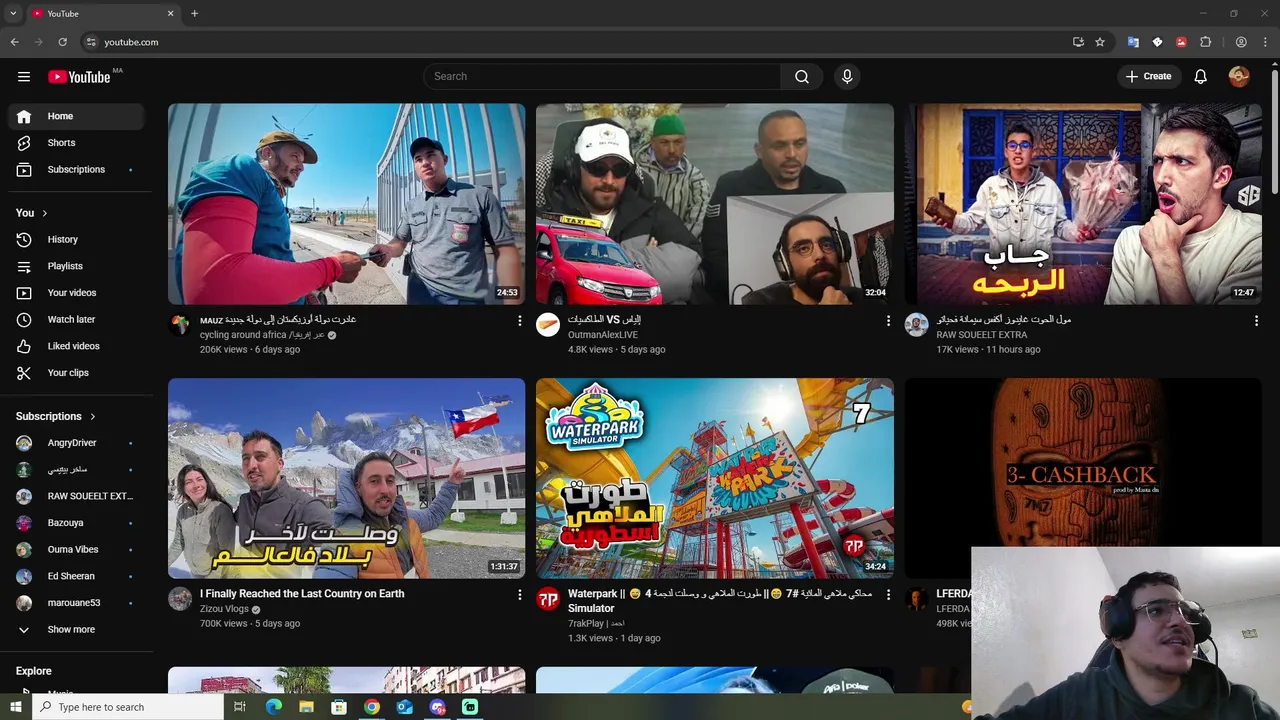Screen dimensions: 1280x720
Task: Open the notifications bell
Action: pos(1201,76)
